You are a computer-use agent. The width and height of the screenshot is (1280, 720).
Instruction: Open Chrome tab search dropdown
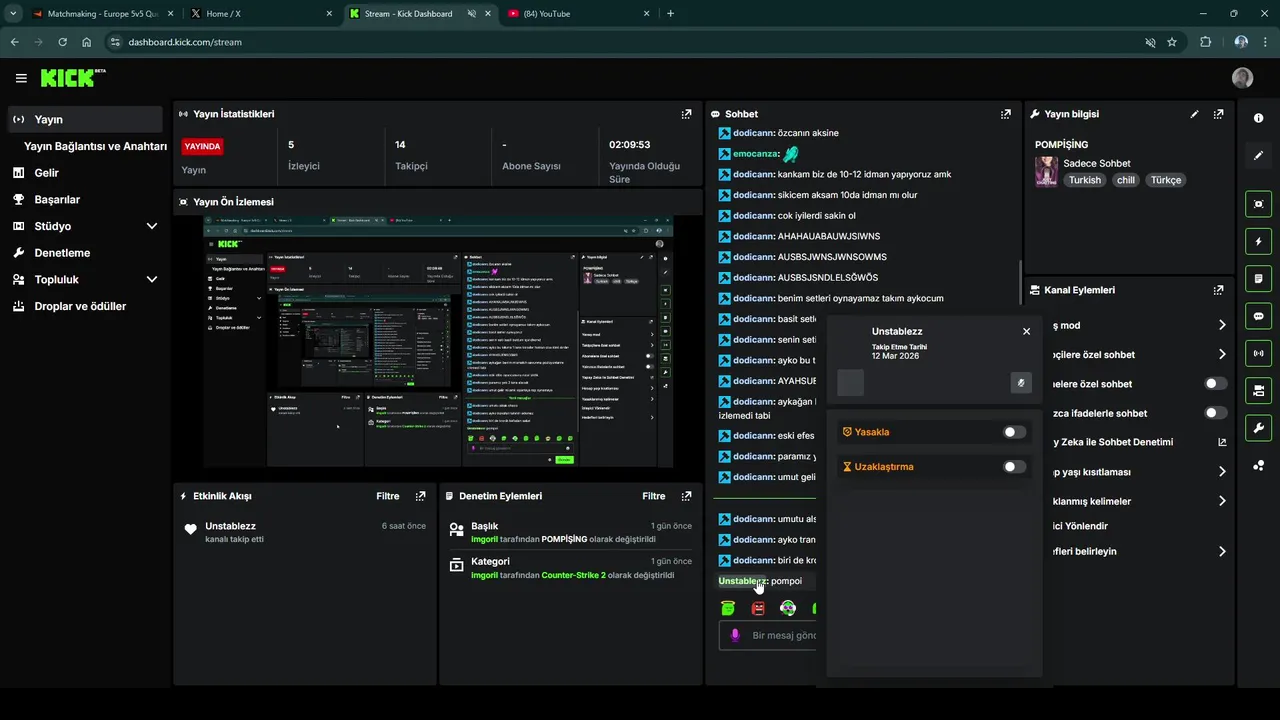click(13, 14)
